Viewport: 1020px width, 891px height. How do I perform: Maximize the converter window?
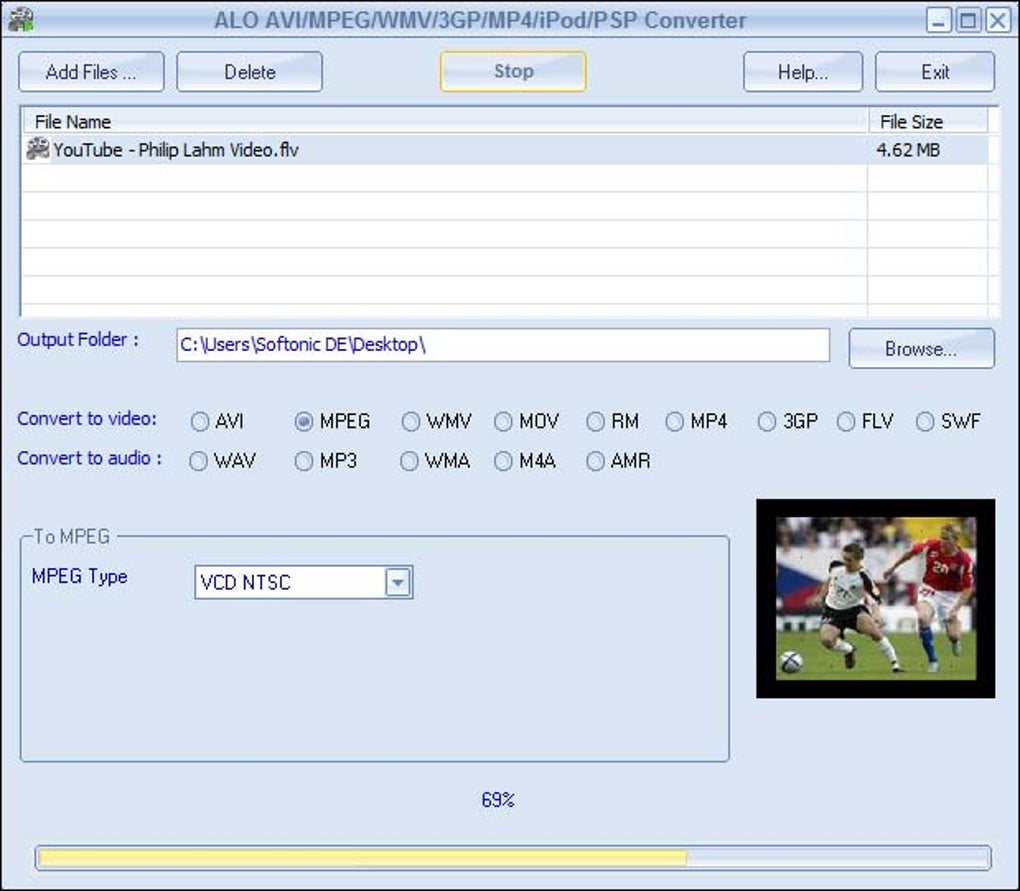pyautogui.click(x=968, y=21)
